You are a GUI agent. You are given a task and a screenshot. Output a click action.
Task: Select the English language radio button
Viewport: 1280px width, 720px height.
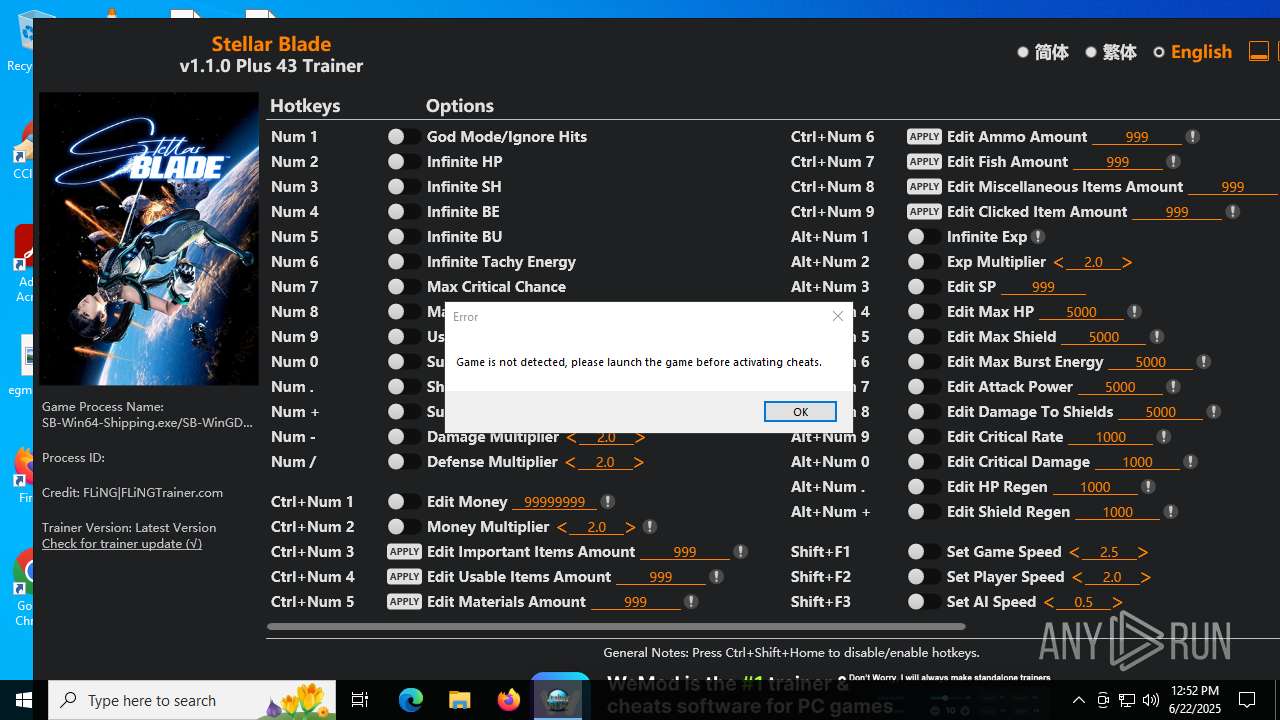click(1159, 52)
